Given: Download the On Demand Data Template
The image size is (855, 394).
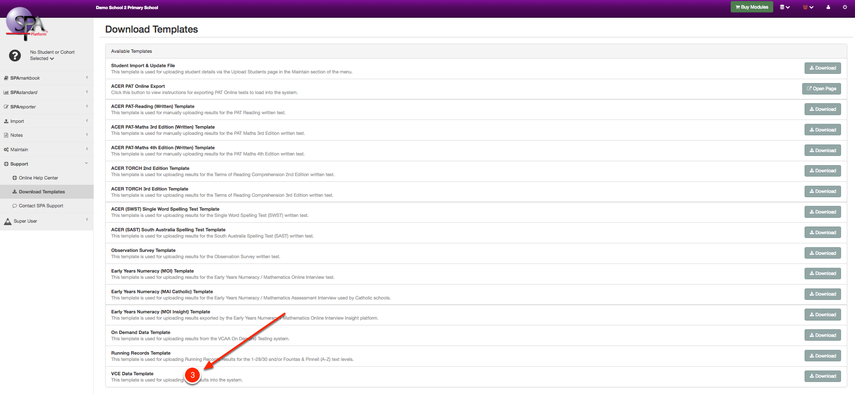Looking at the screenshot, I should [823, 335].
